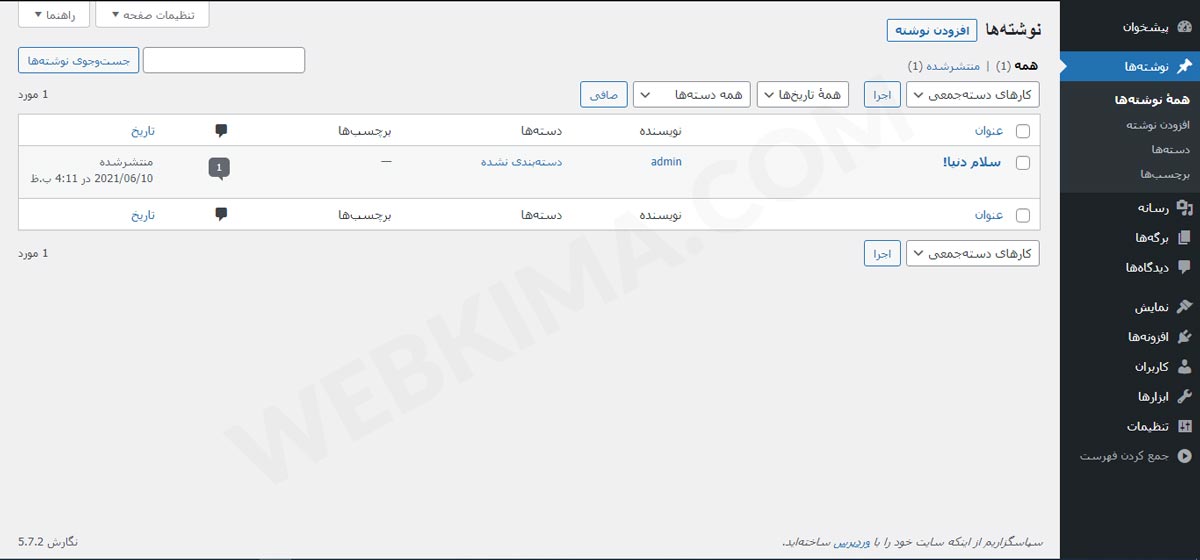Open نمایش appearance brush icon

point(1184,307)
